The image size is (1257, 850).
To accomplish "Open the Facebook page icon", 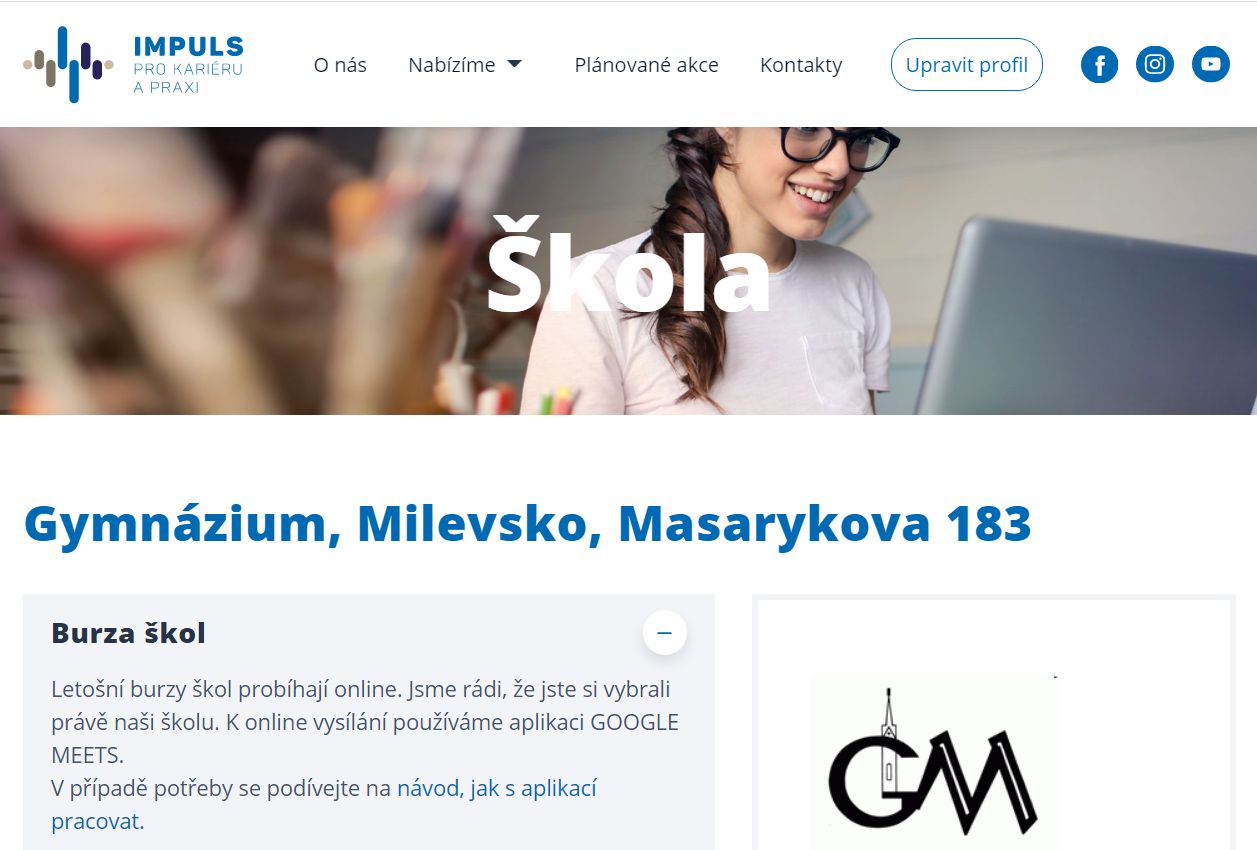I will tap(1099, 65).
